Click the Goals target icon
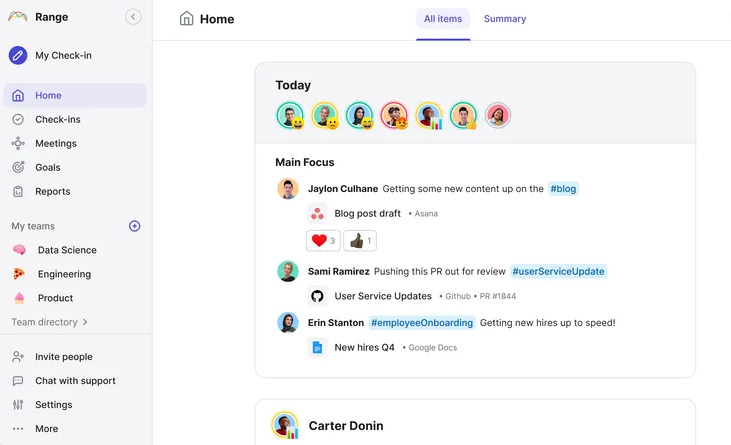This screenshot has width=731, height=445. point(18,167)
